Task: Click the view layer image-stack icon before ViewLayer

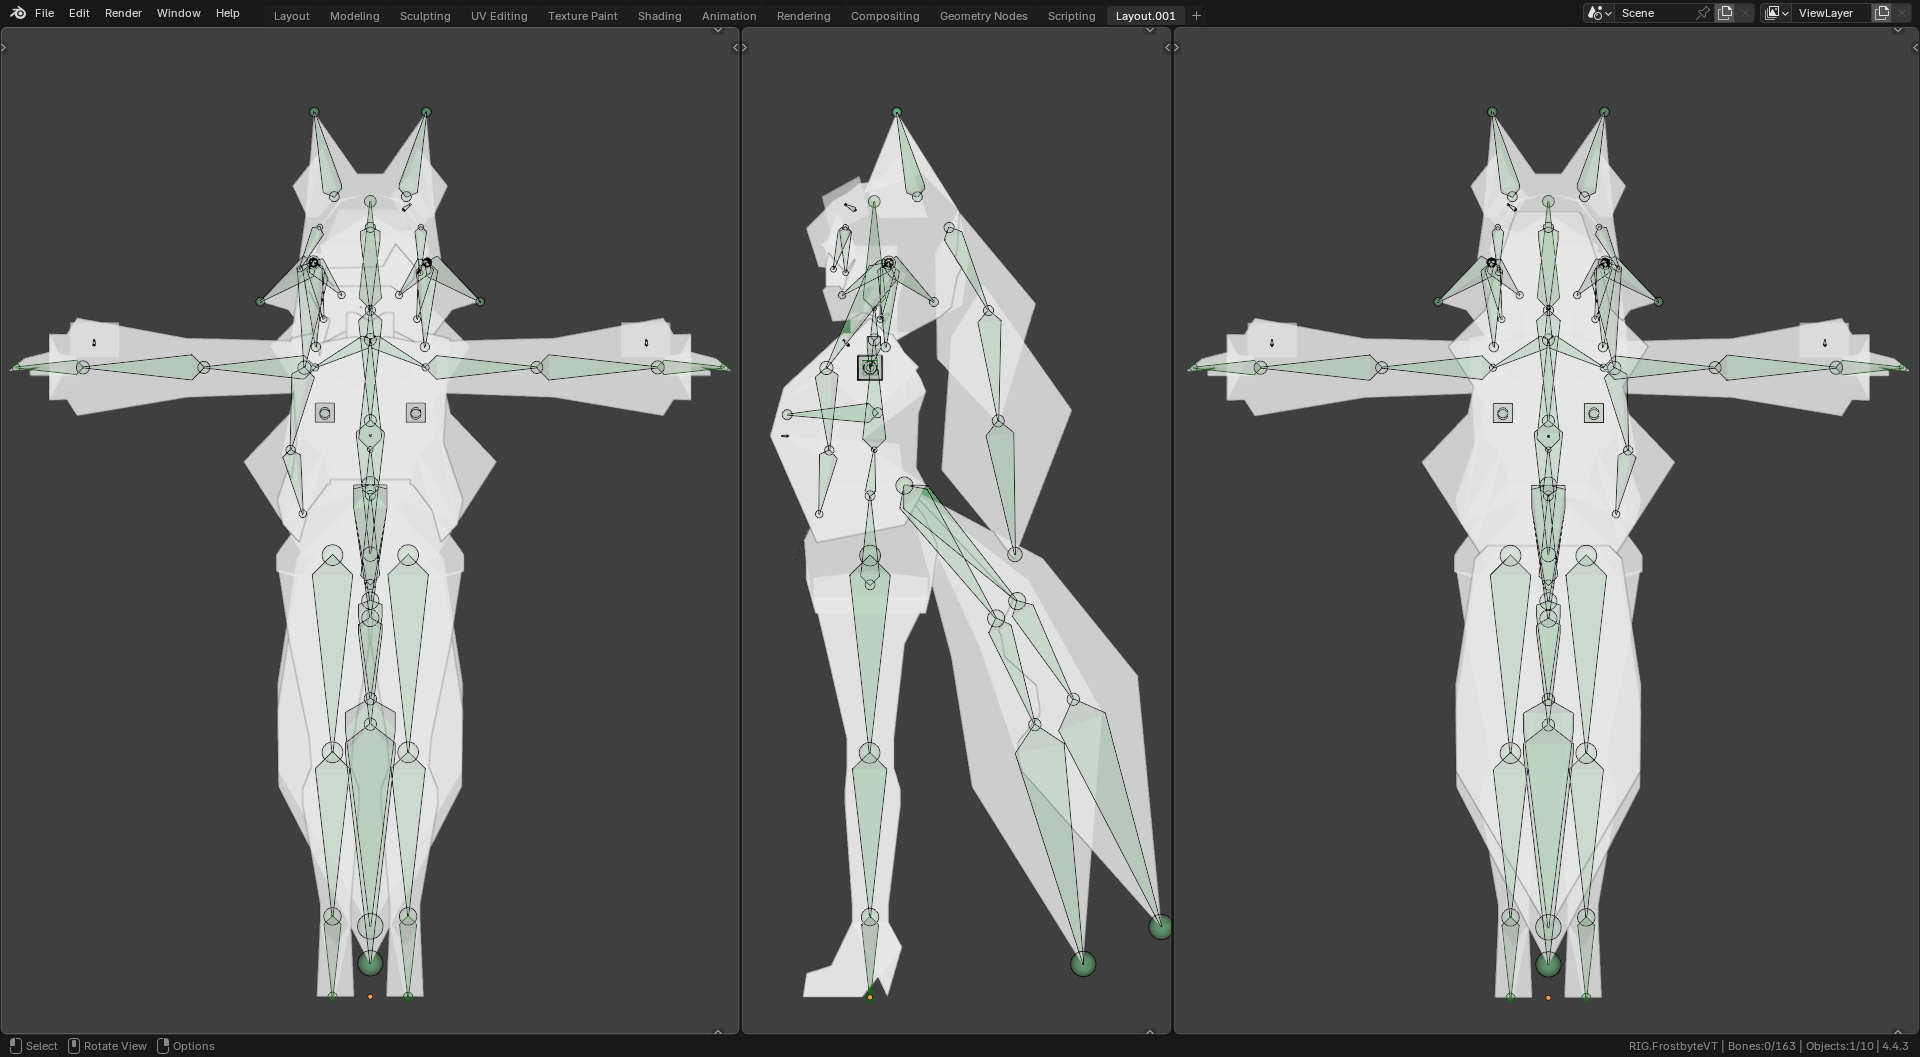Action: [x=1773, y=12]
